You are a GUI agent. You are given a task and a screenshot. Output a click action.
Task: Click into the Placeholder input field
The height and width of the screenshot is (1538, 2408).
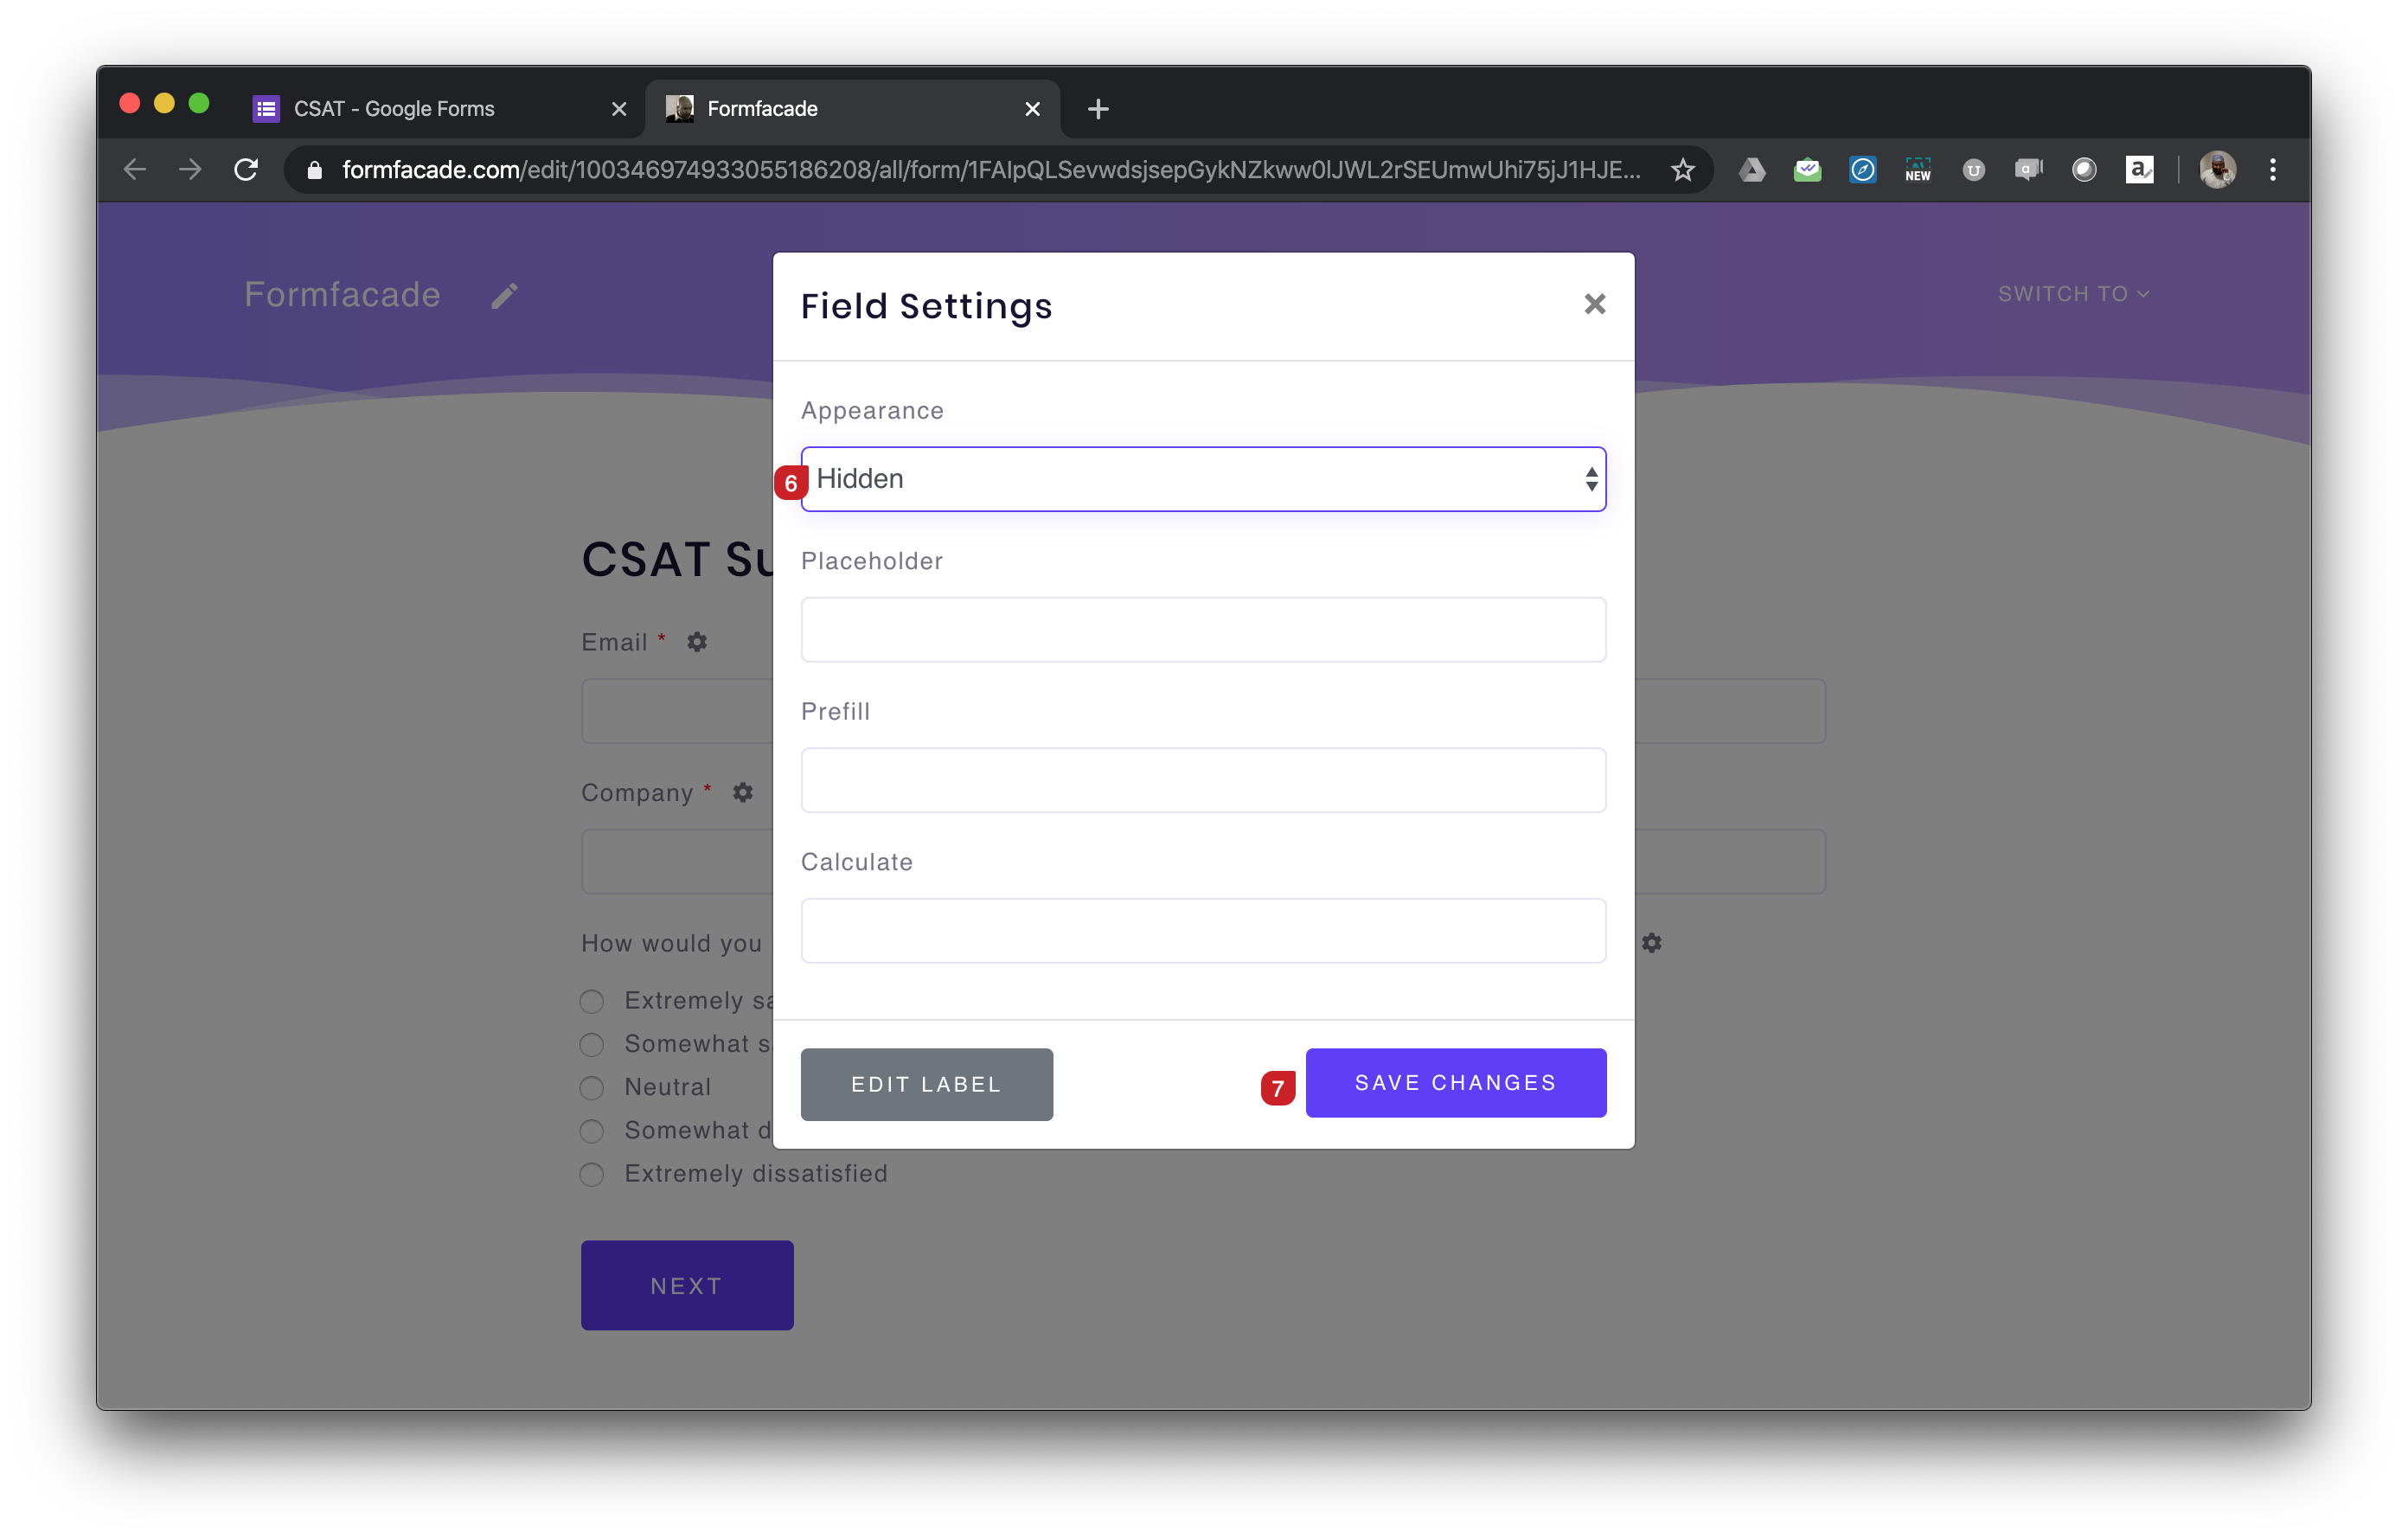click(x=1202, y=630)
